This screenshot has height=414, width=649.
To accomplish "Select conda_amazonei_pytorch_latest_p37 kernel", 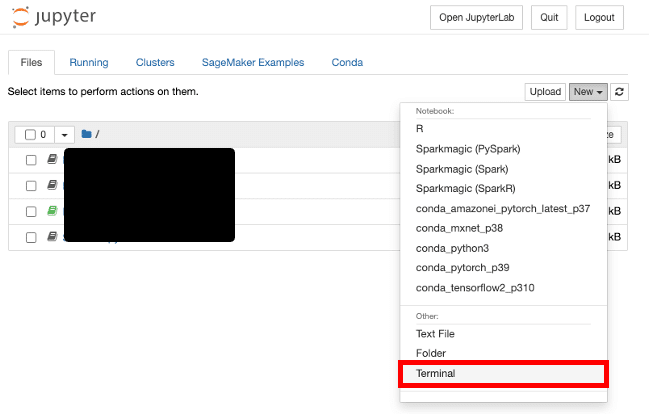I will 503,209.
